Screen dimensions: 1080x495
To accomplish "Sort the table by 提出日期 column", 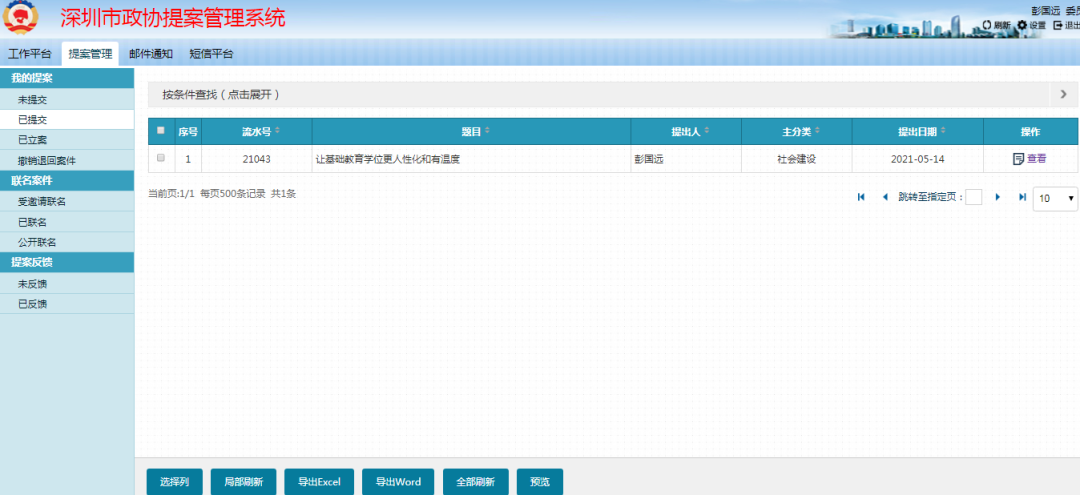I will coord(942,131).
